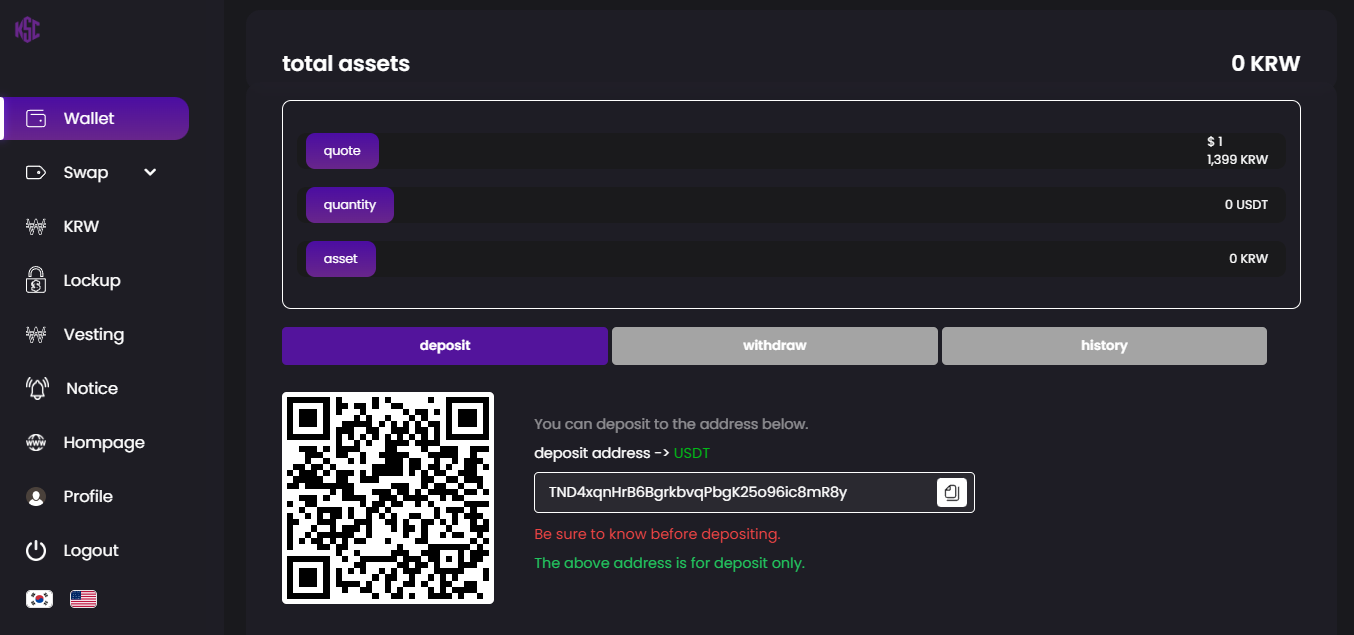This screenshot has height=635, width=1354.
Task: Click the Profile avatar icon
Action: 36,496
